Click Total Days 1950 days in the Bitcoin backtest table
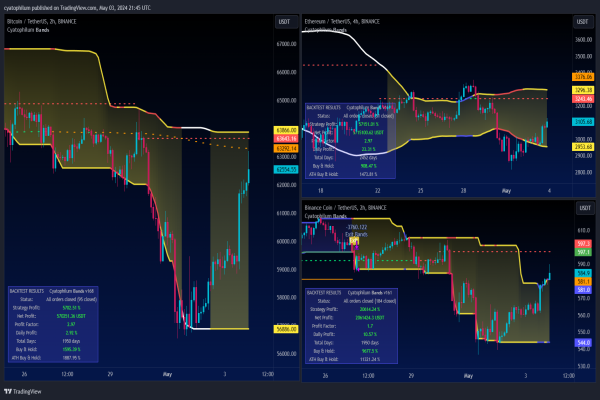Viewport: 600px width, 400px height. (x=71, y=341)
